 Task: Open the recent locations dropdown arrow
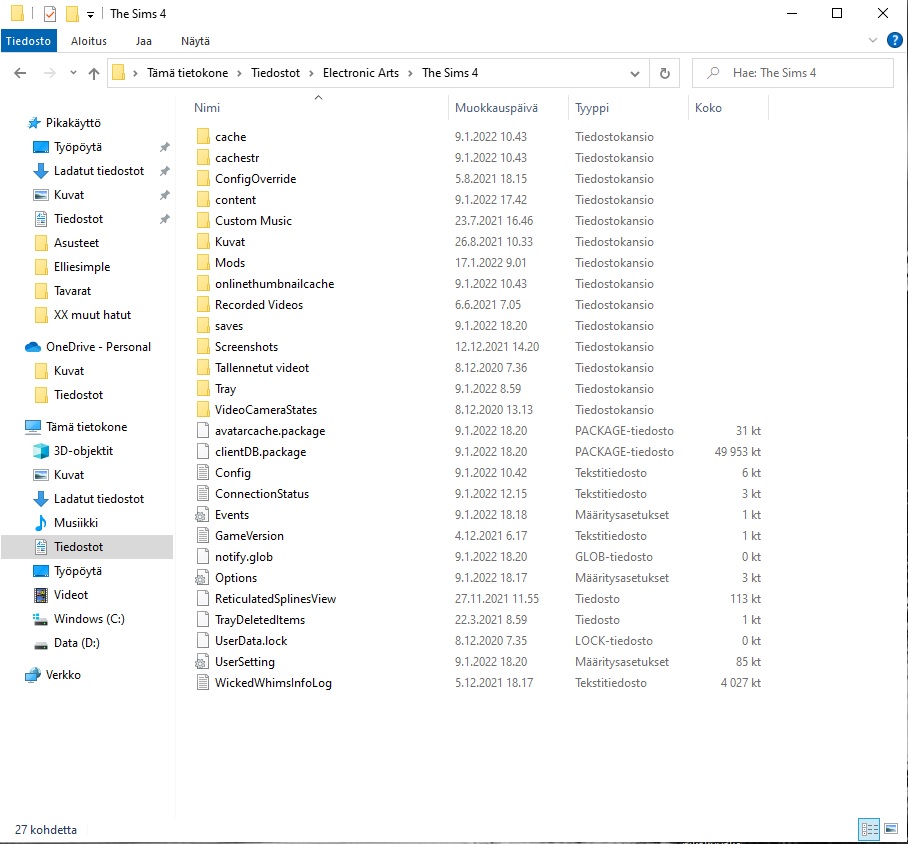[x=73, y=73]
